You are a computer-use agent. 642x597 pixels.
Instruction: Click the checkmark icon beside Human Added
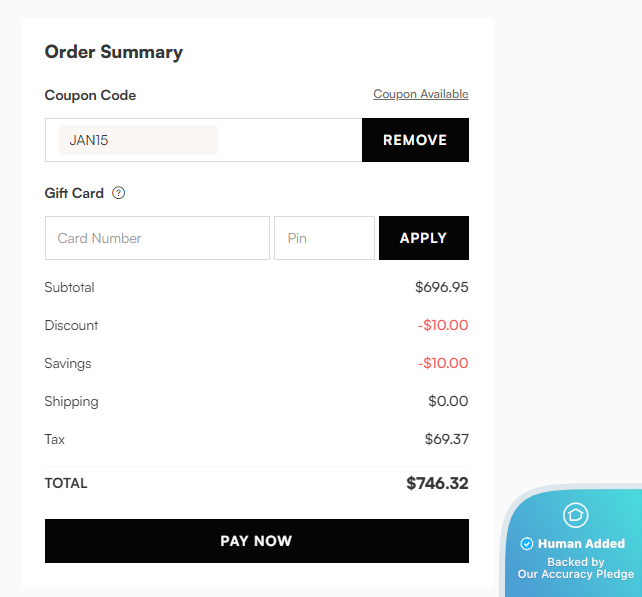[527, 544]
